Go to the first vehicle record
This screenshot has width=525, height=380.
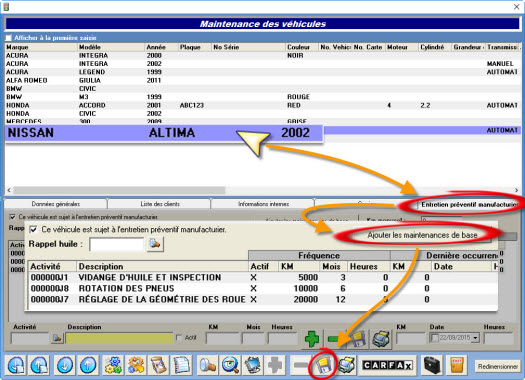point(16,365)
